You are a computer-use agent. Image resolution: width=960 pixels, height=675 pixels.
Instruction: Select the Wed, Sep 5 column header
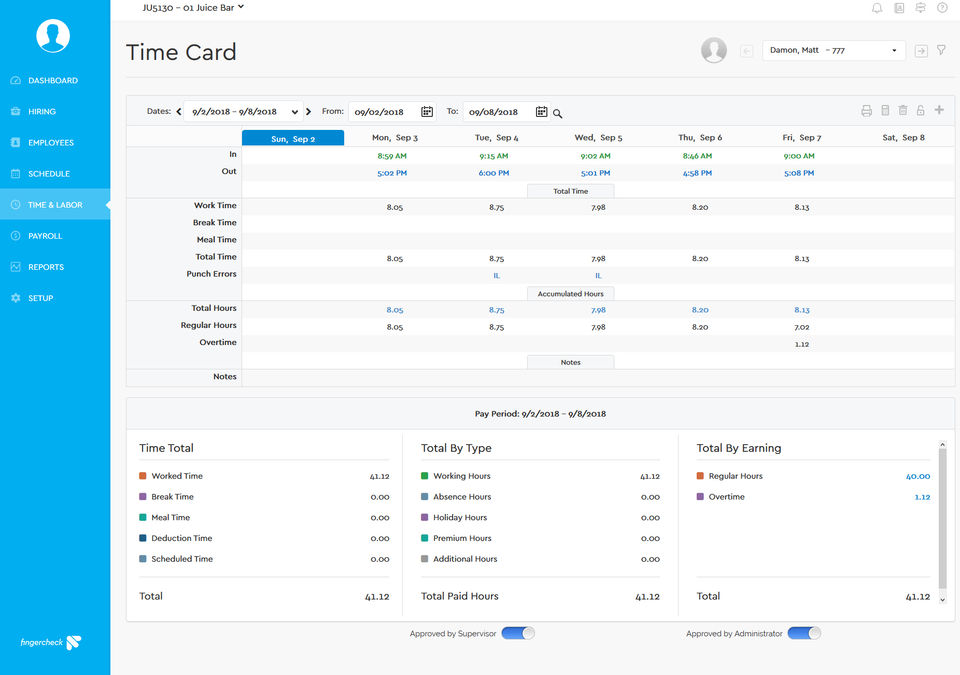(x=598, y=138)
